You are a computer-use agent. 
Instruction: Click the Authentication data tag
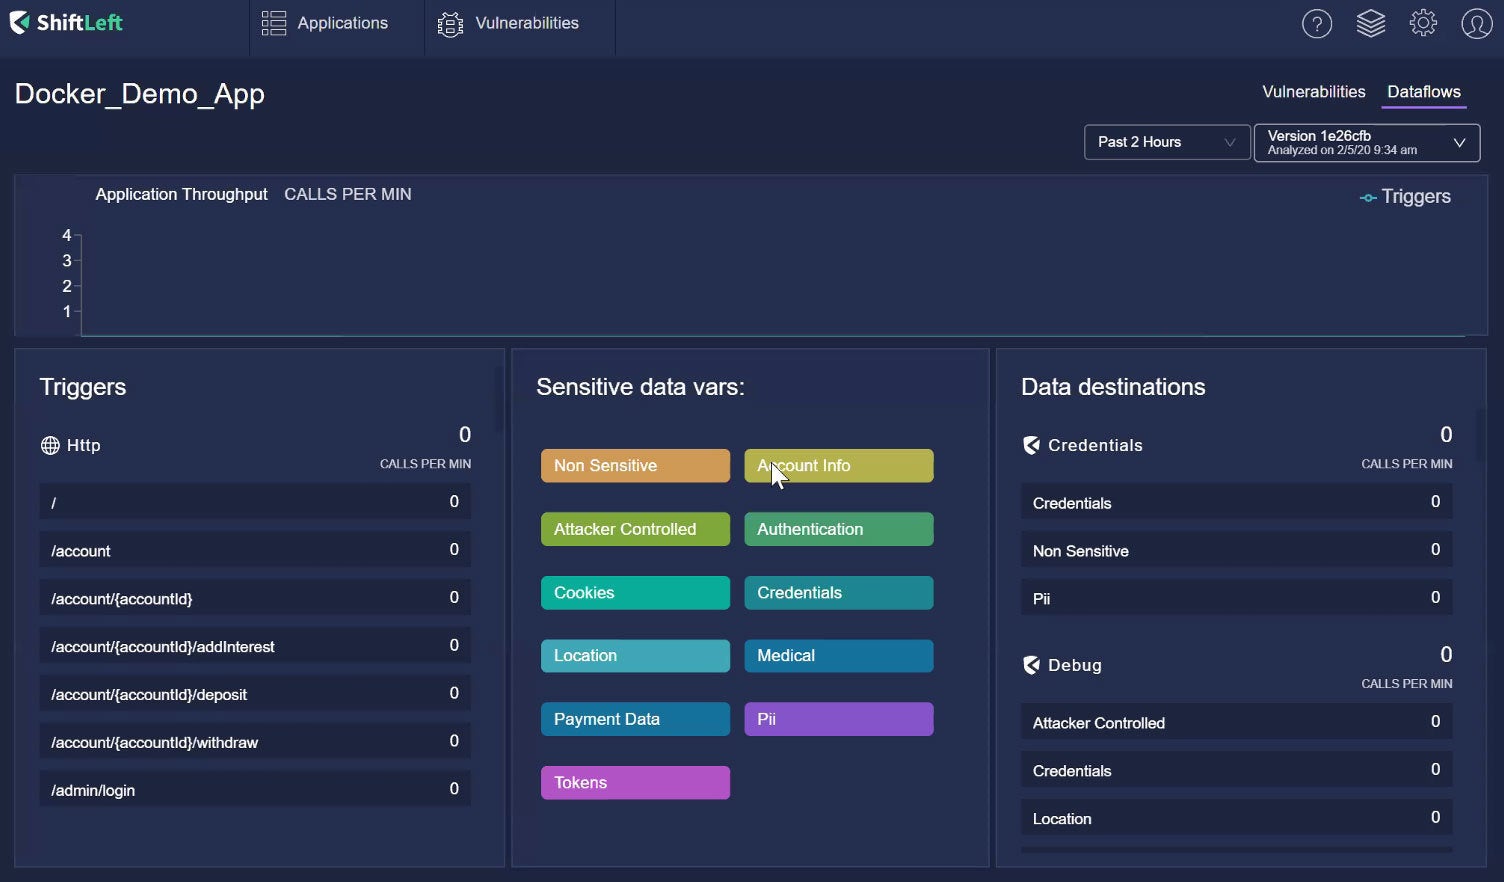[839, 529]
